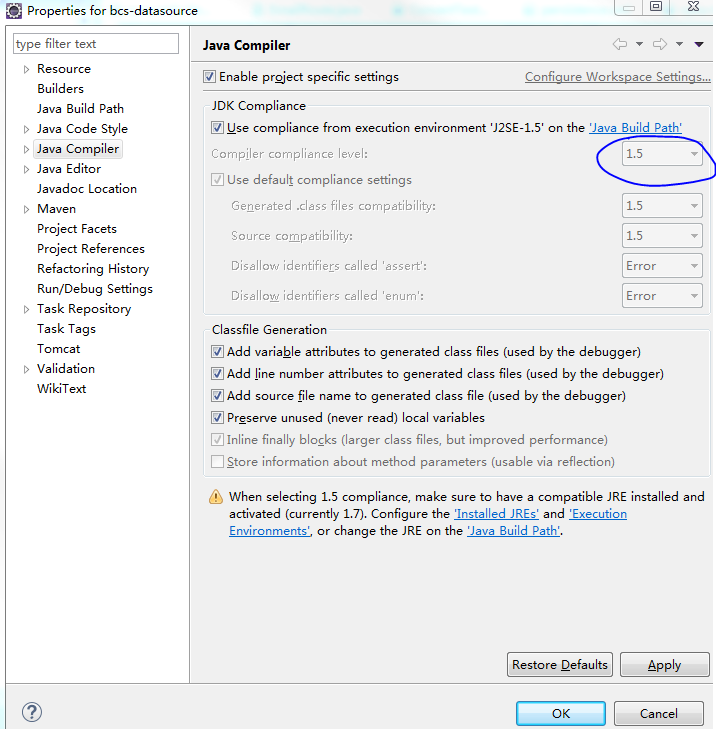
Task: Toggle Enable project specific settings checkbox
Action: point(209,77)
